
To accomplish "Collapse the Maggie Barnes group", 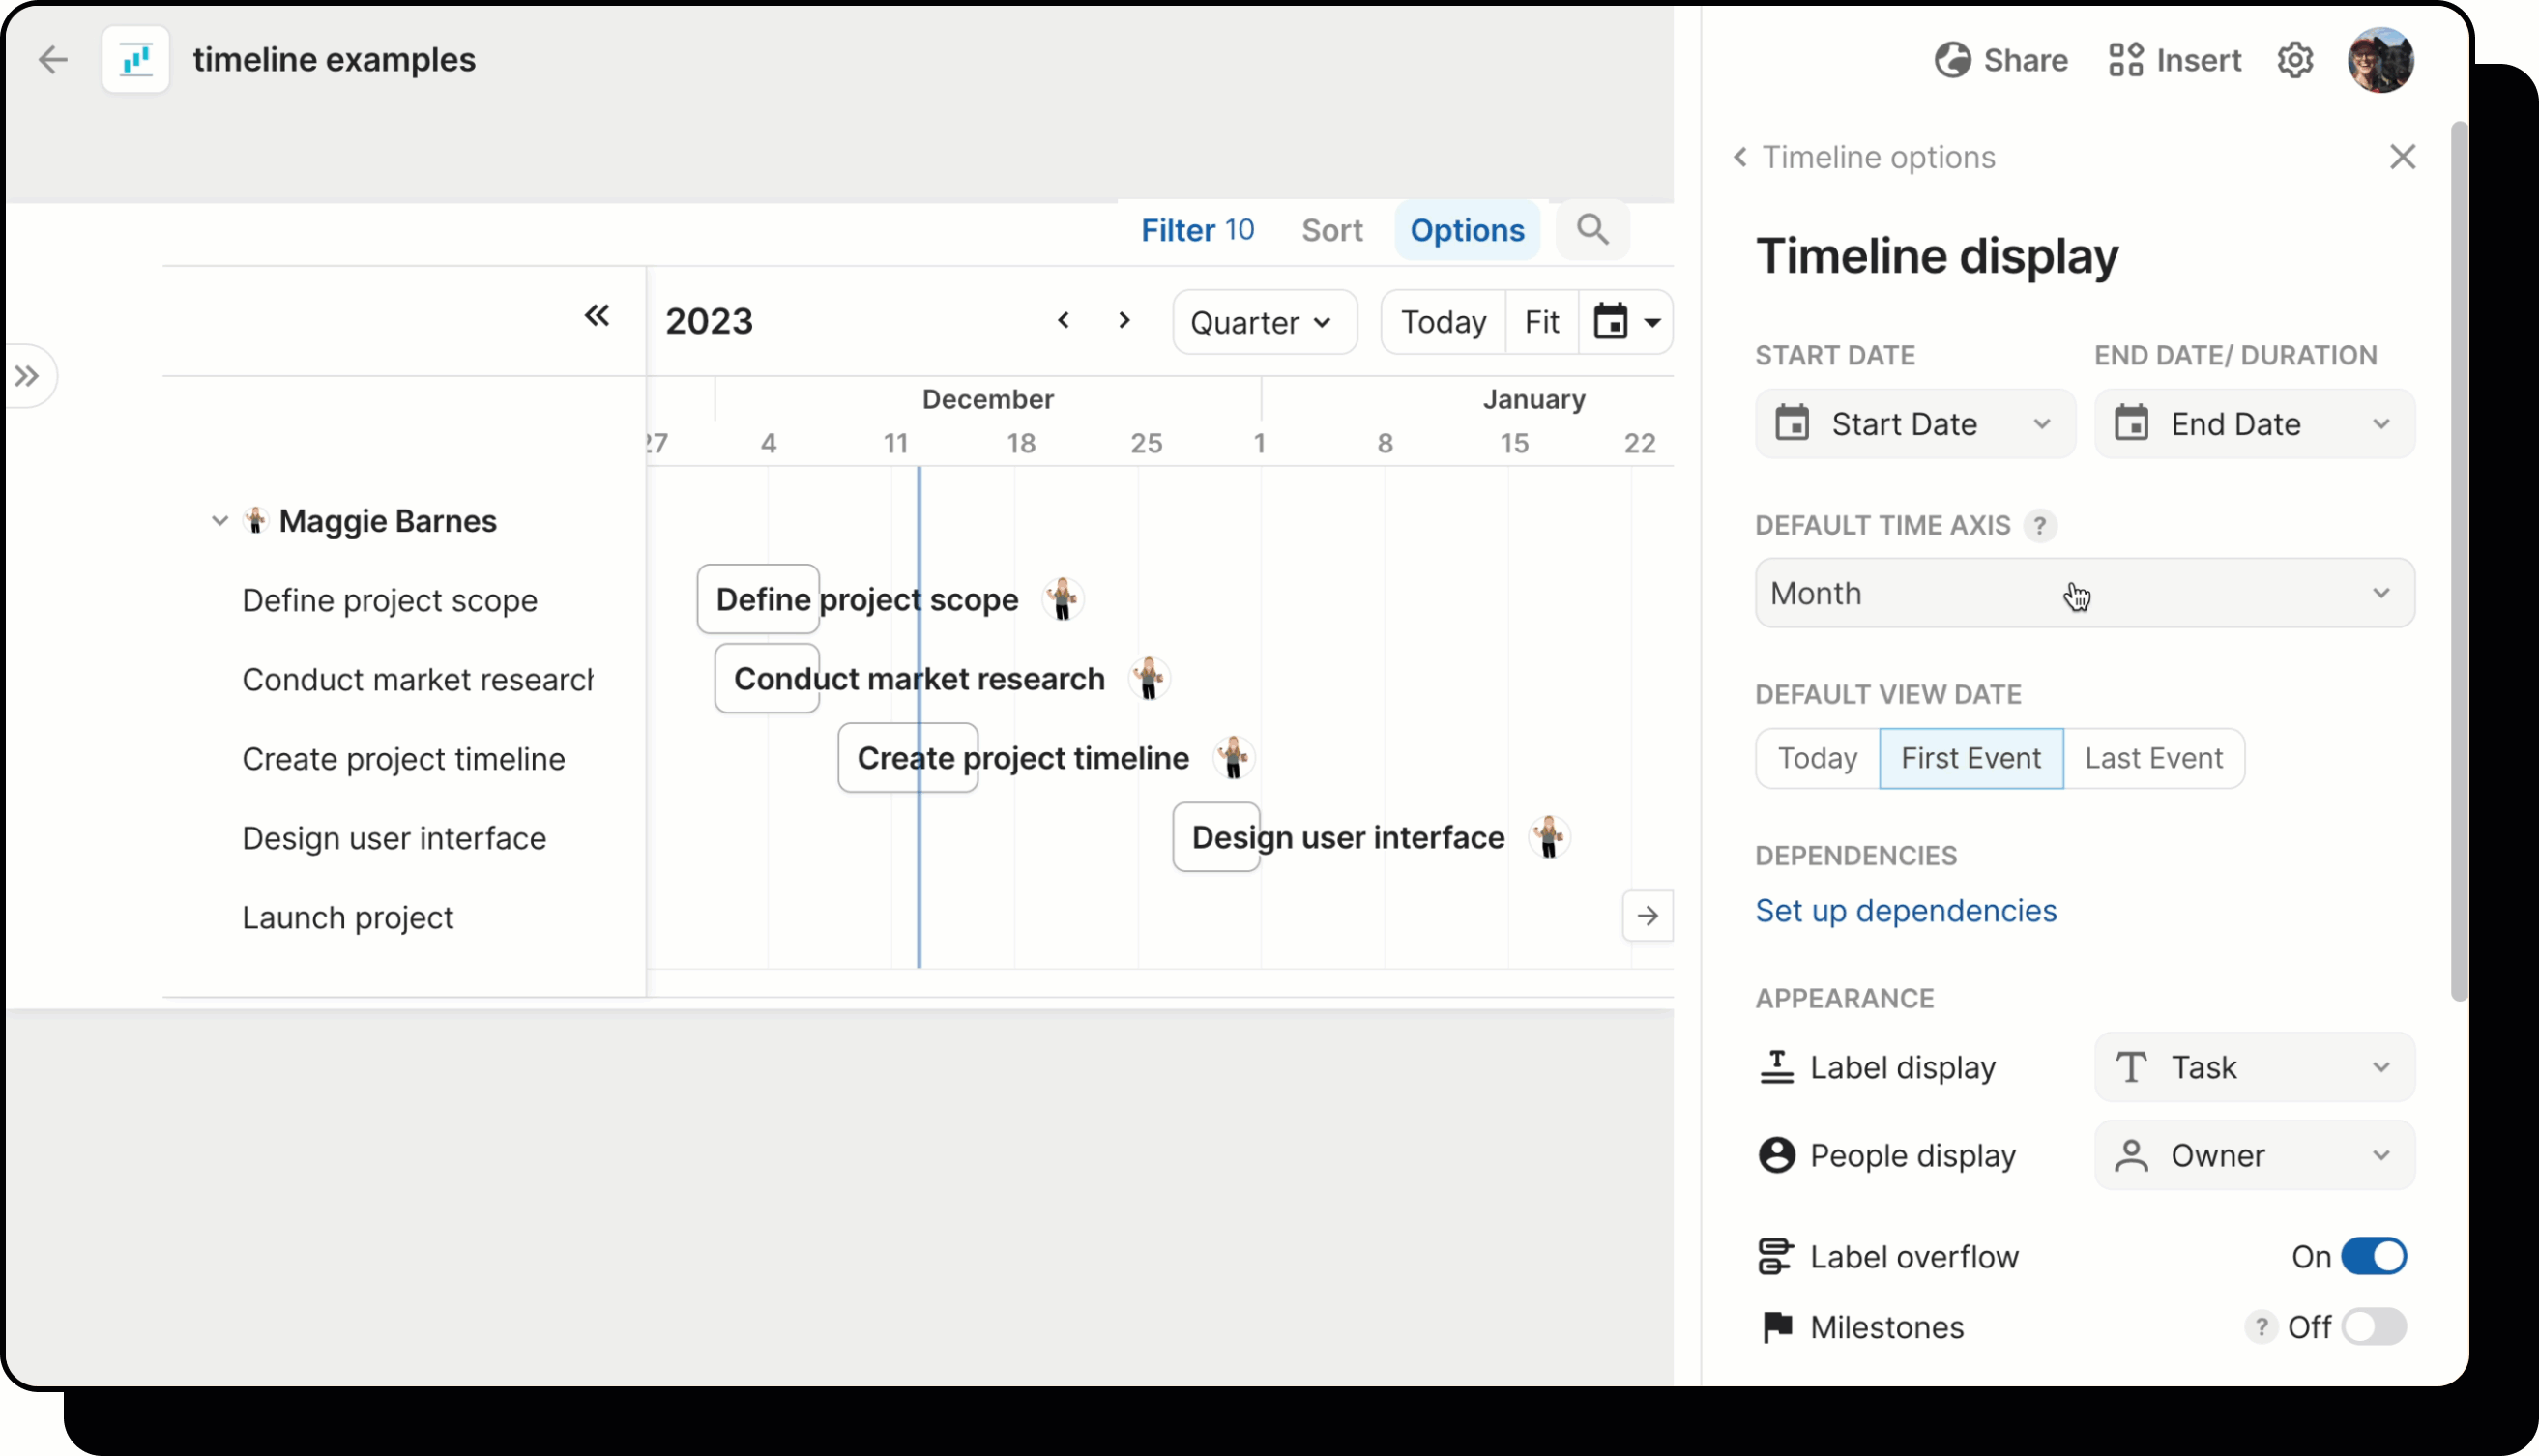I will [x=219, y=521].
